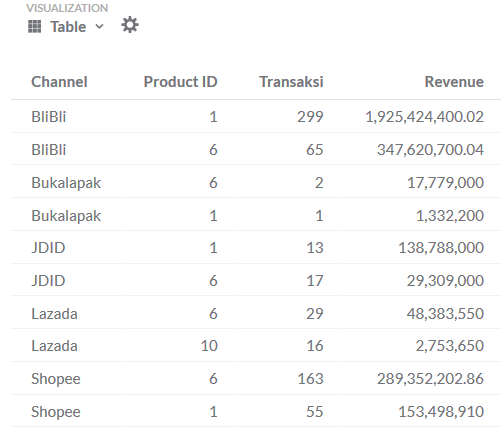Click Lazada revenue 48,383,550
501x428 pixels.
[445, 314]
